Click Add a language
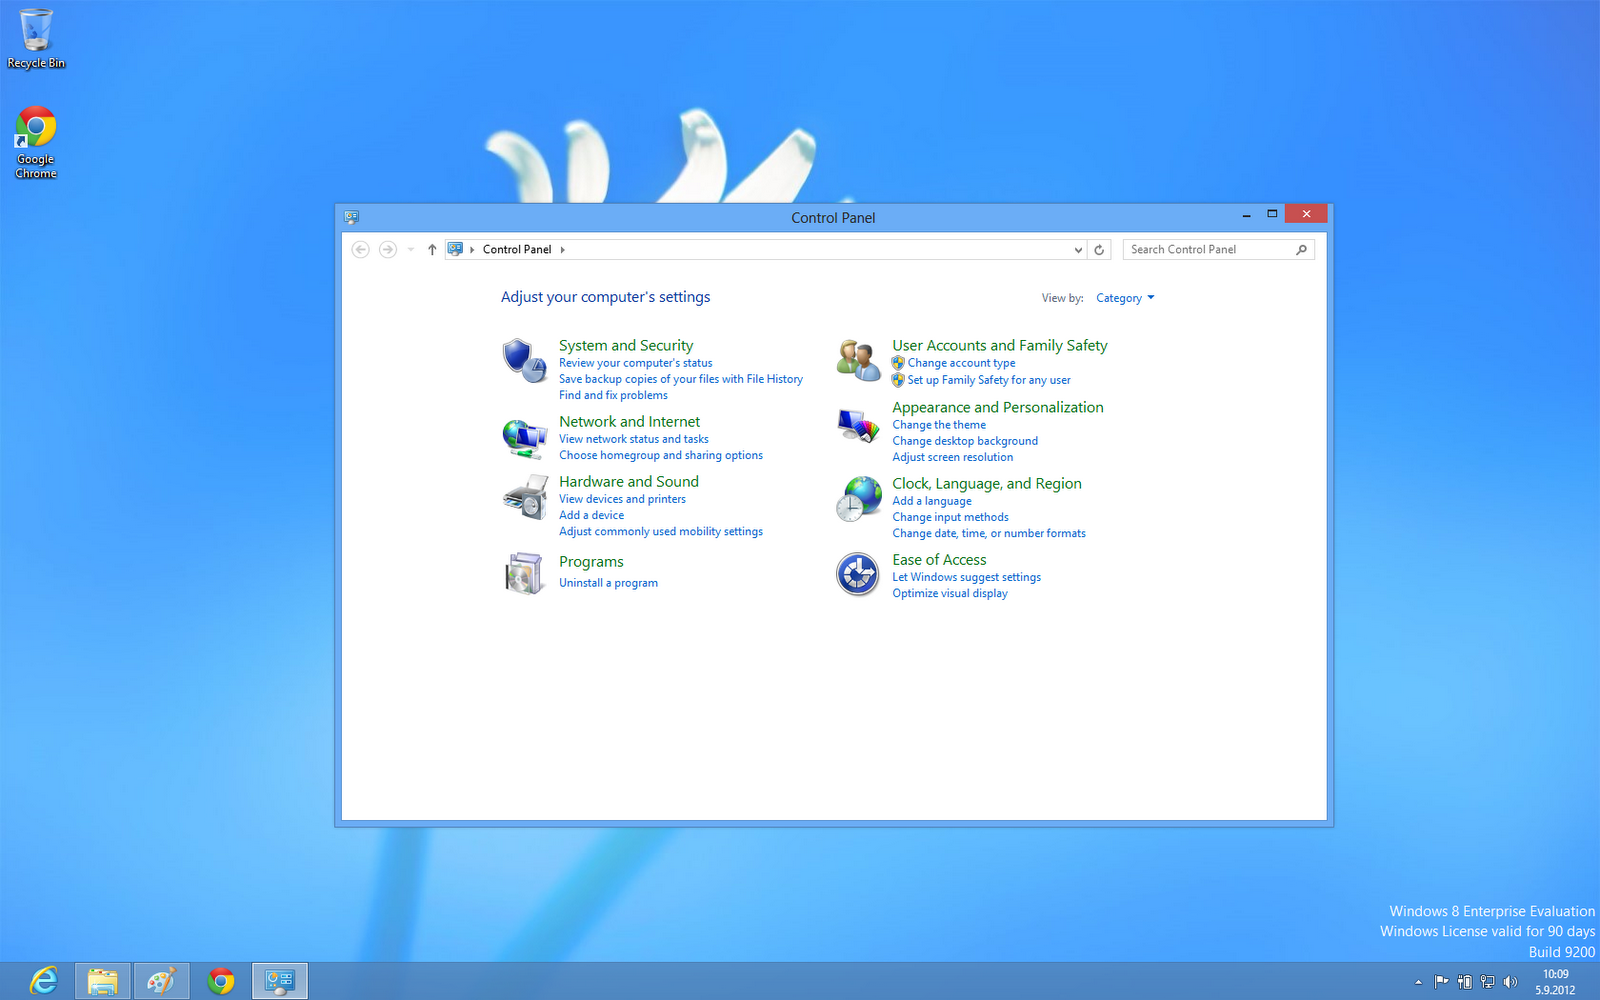The image size is (1600, 1000). pos(932,501)
